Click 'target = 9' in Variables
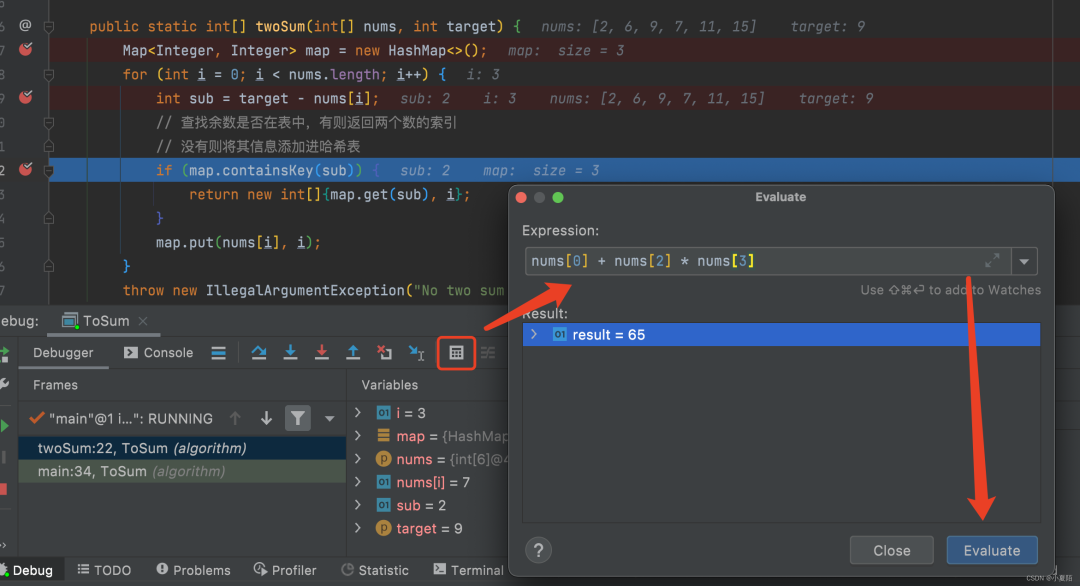This screenshot has width=1080, height=586. (429, 528)
